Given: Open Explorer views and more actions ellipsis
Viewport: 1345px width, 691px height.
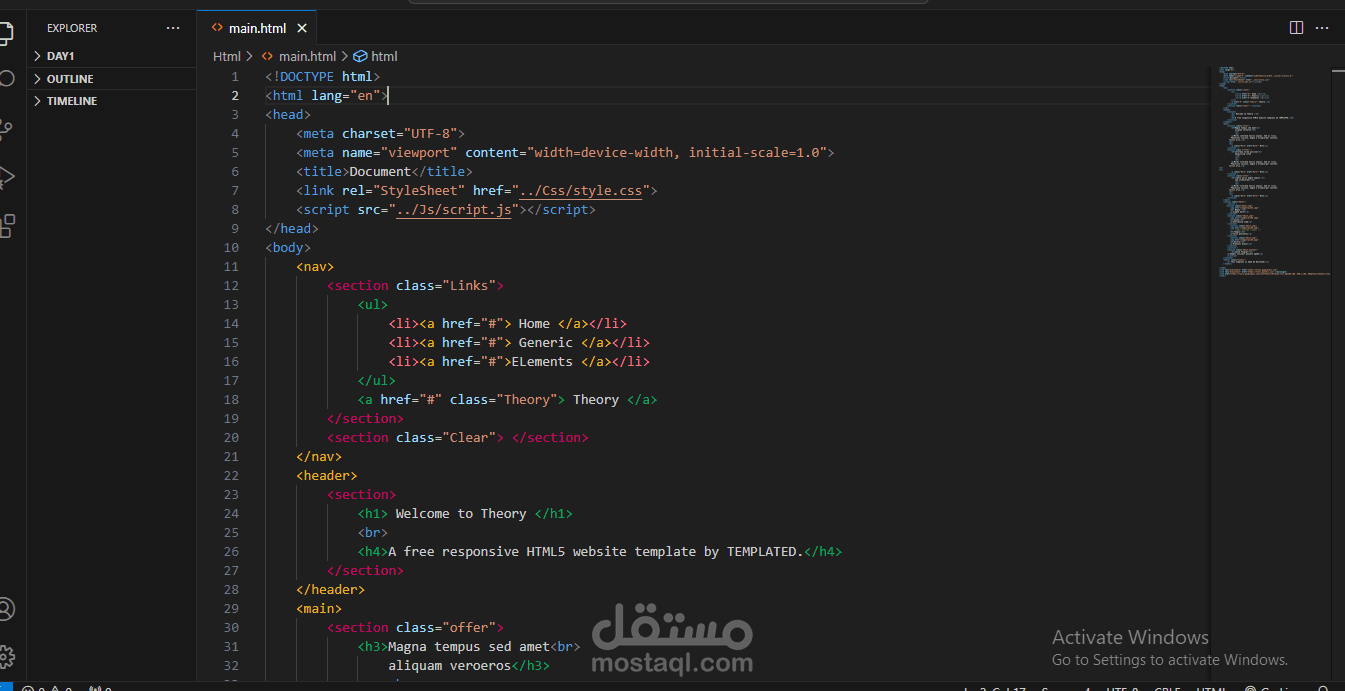Looking at the screenshot, I should 173,28.
